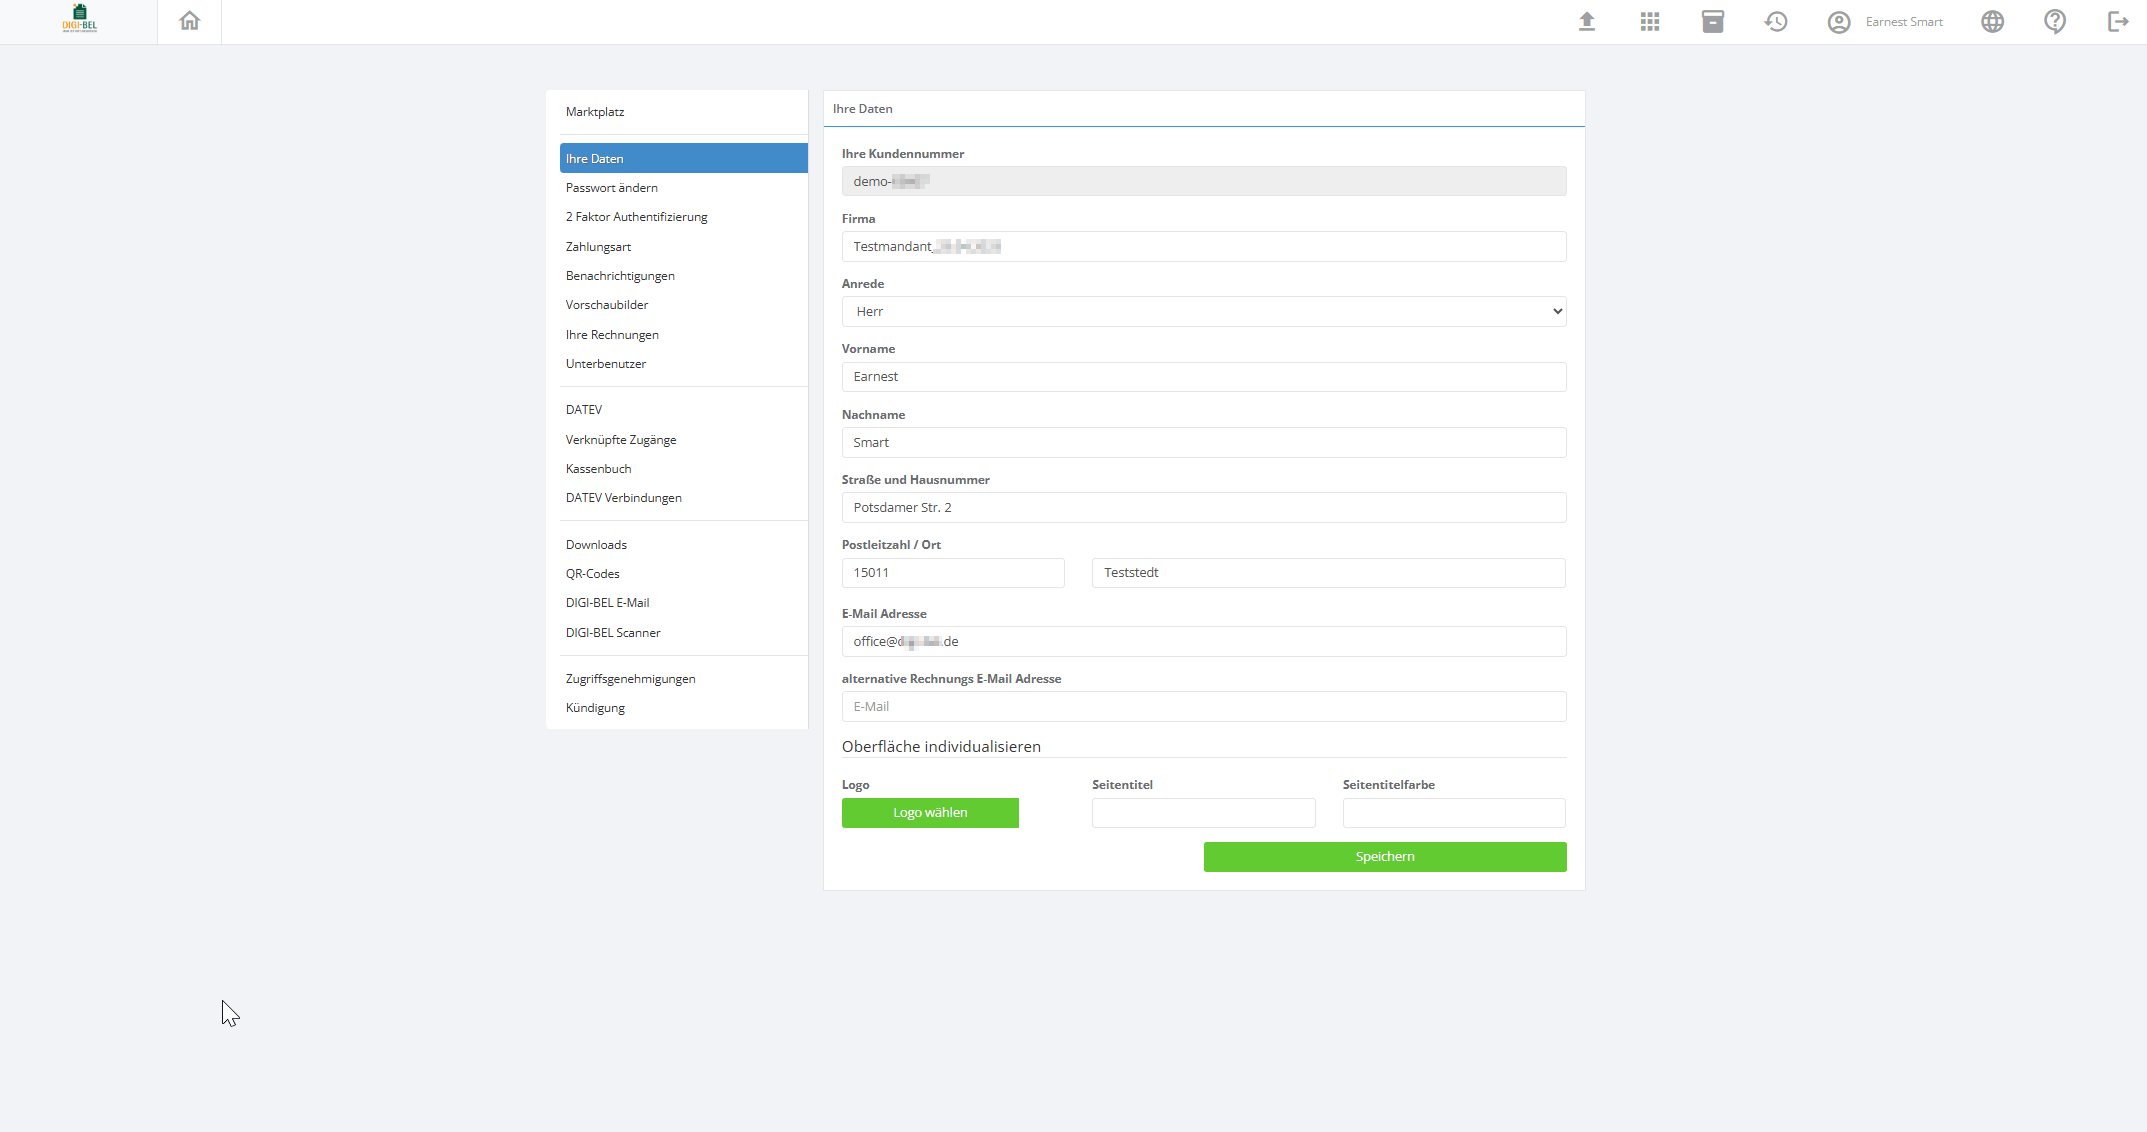Open the help question mark icon
The image size is (2147, 1132).
(2054, 22)
